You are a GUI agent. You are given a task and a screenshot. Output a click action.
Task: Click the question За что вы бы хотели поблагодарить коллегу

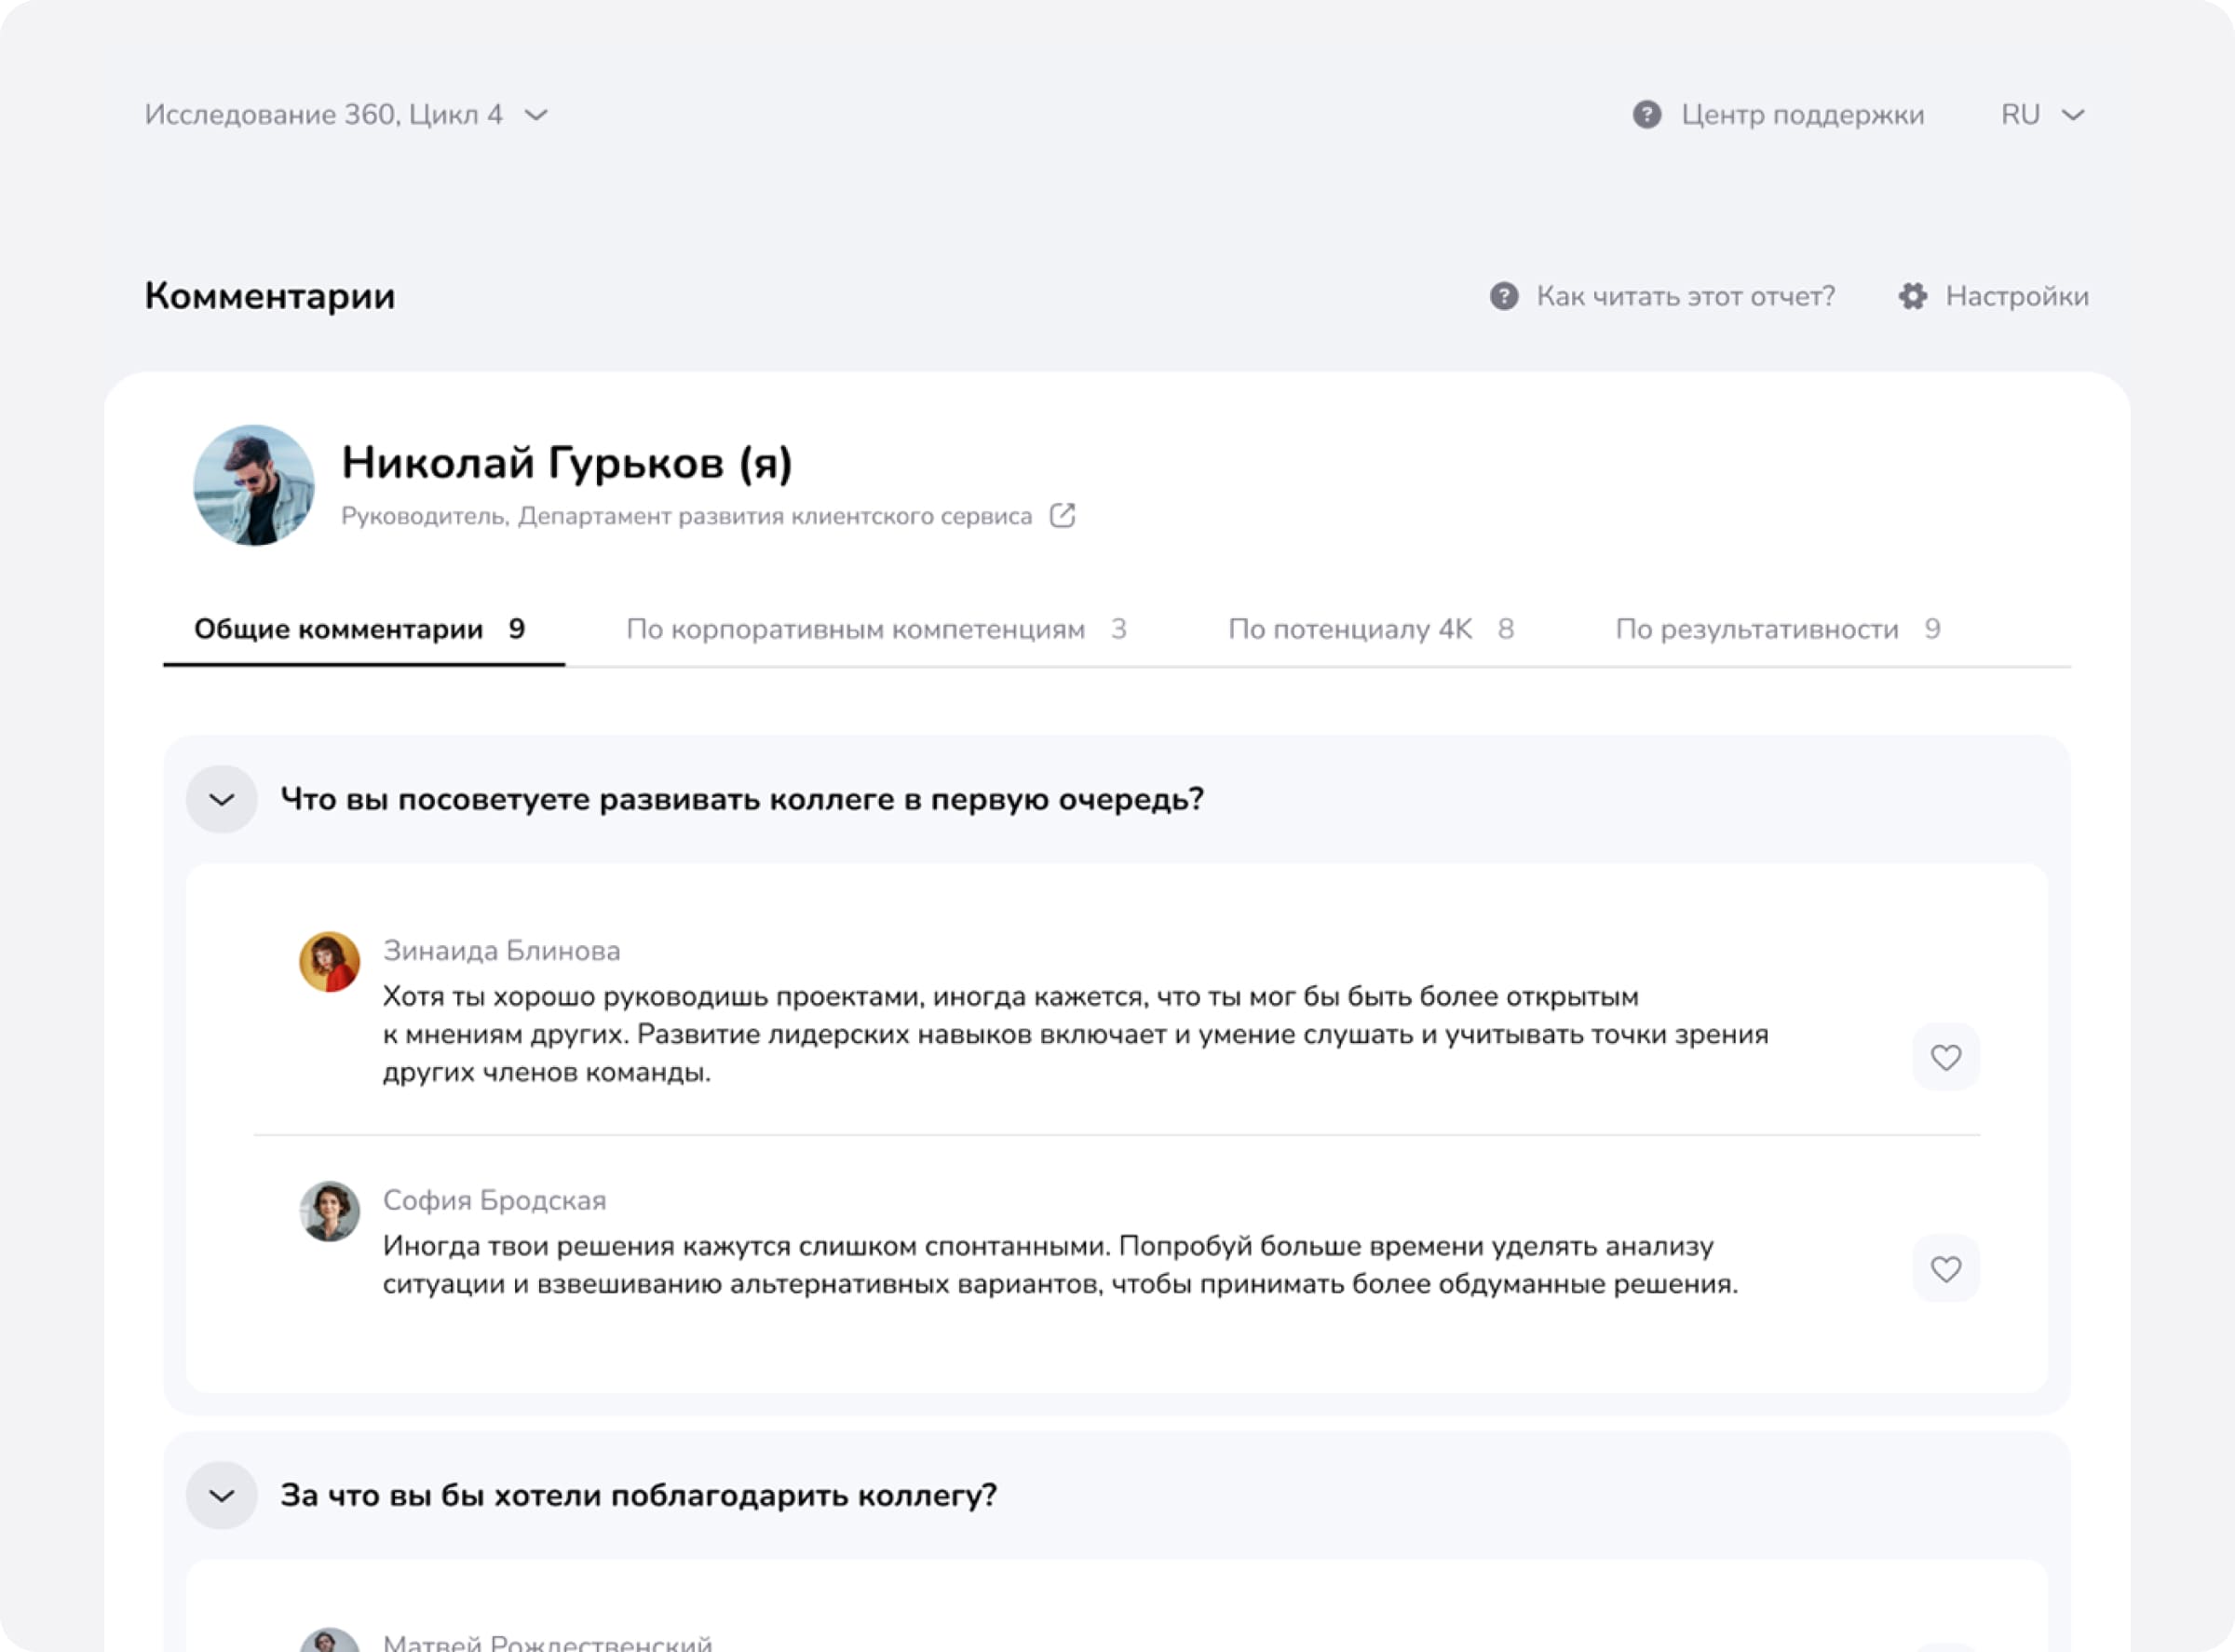pyautogui.click(x=639, y=1495)
